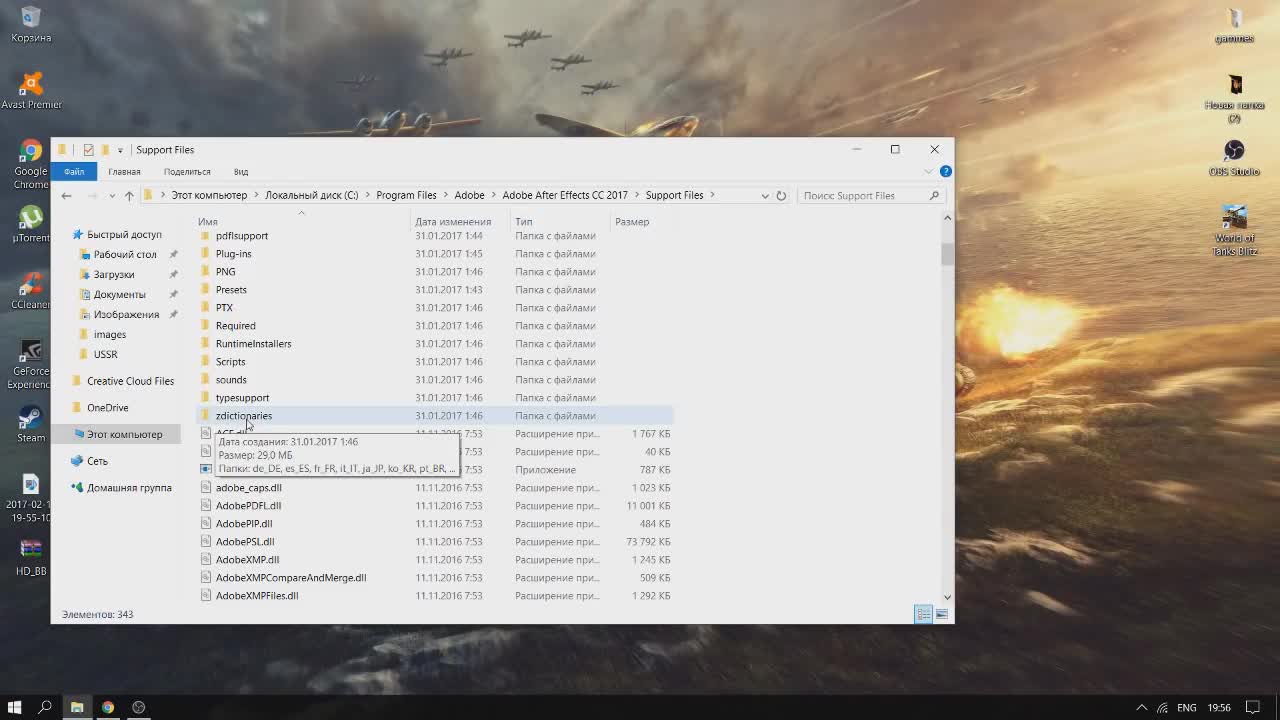The height and width of the screenshot is (720, 1280).
Task: Select the Plug-ins folder
Action: (233, 254)
